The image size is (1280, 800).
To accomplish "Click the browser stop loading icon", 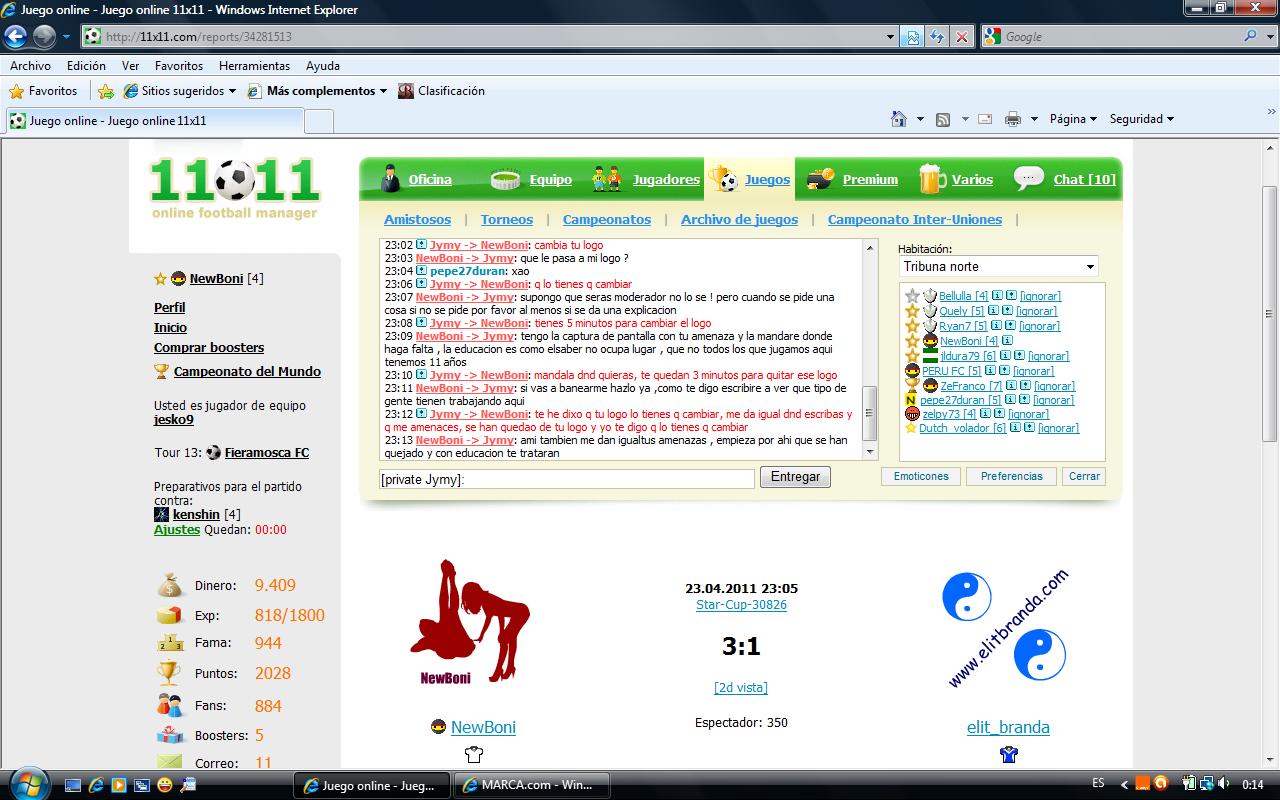I will coord(962,37).
